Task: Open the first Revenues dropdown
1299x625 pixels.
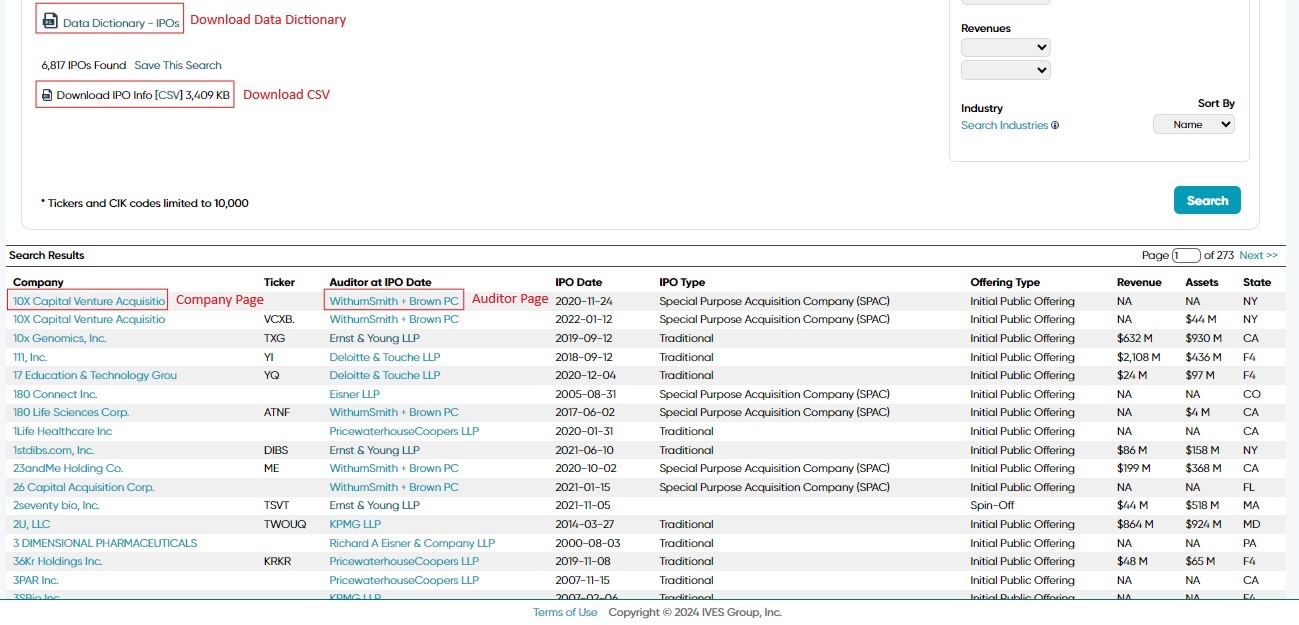Action: (x=1005, y=47)
